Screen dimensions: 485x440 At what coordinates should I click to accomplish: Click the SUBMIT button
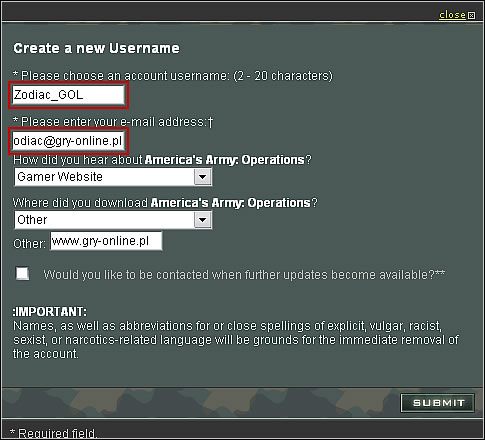[438, 403]
